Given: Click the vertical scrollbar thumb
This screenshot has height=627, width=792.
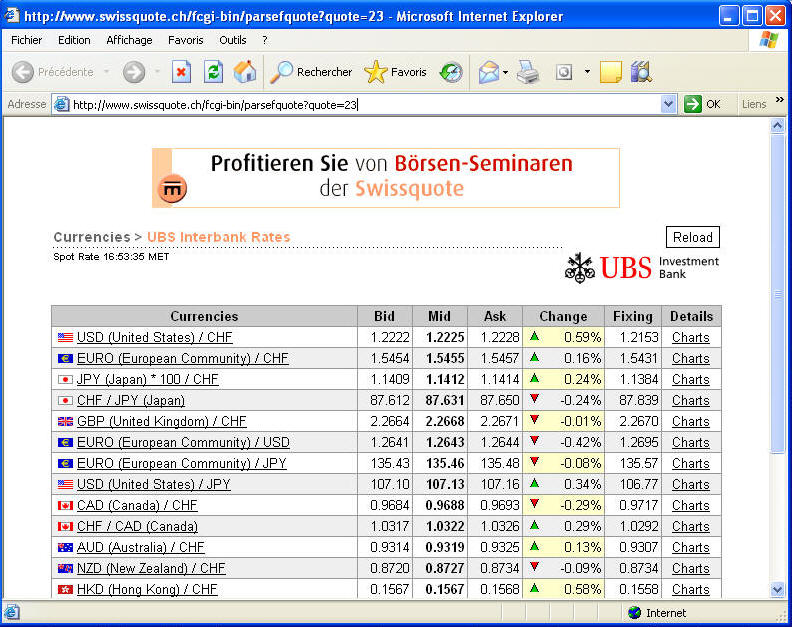Looking at the screenshot, I should pos(778,293).
